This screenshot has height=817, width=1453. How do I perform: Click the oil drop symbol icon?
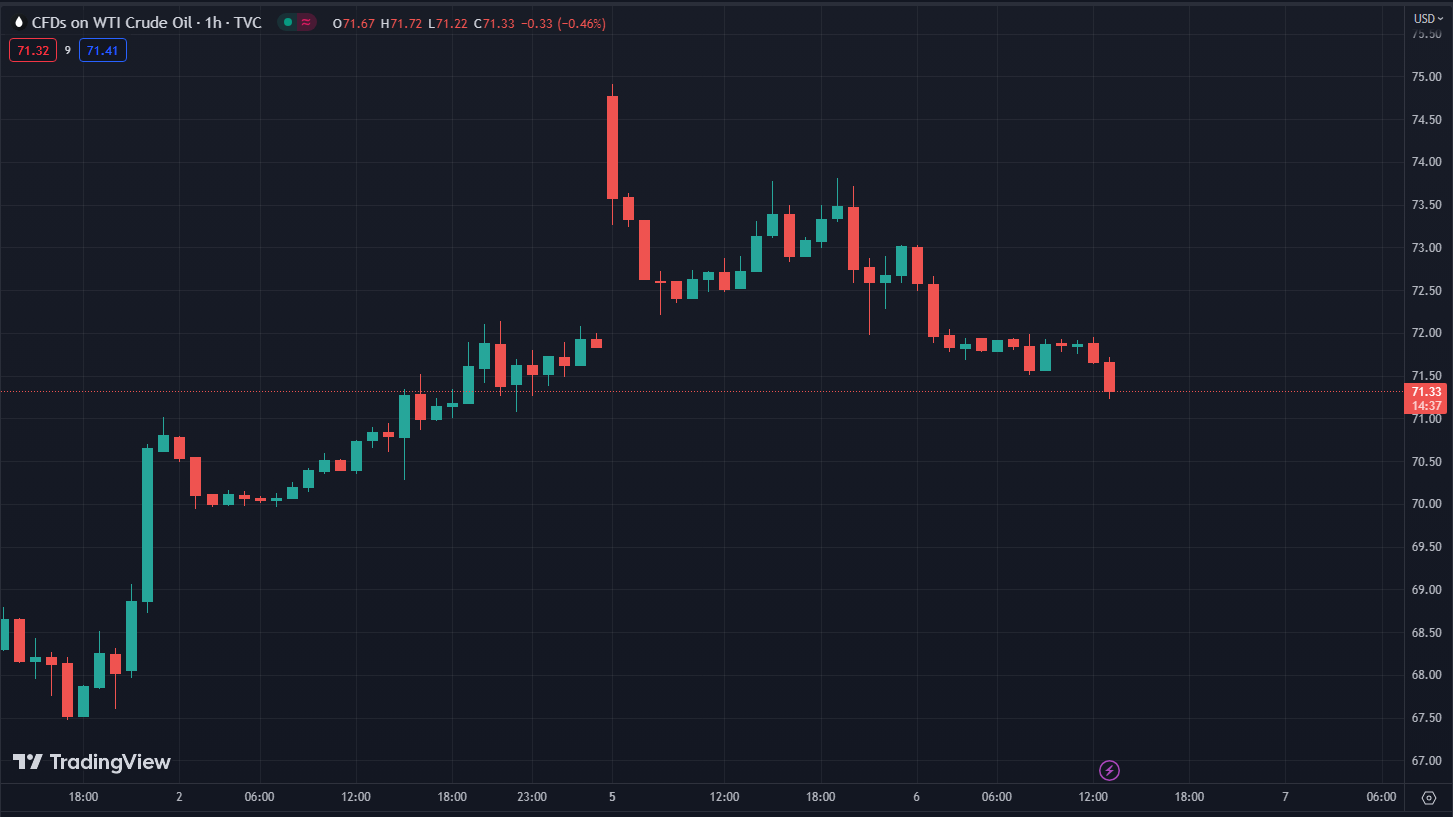(x=18, y=22)
